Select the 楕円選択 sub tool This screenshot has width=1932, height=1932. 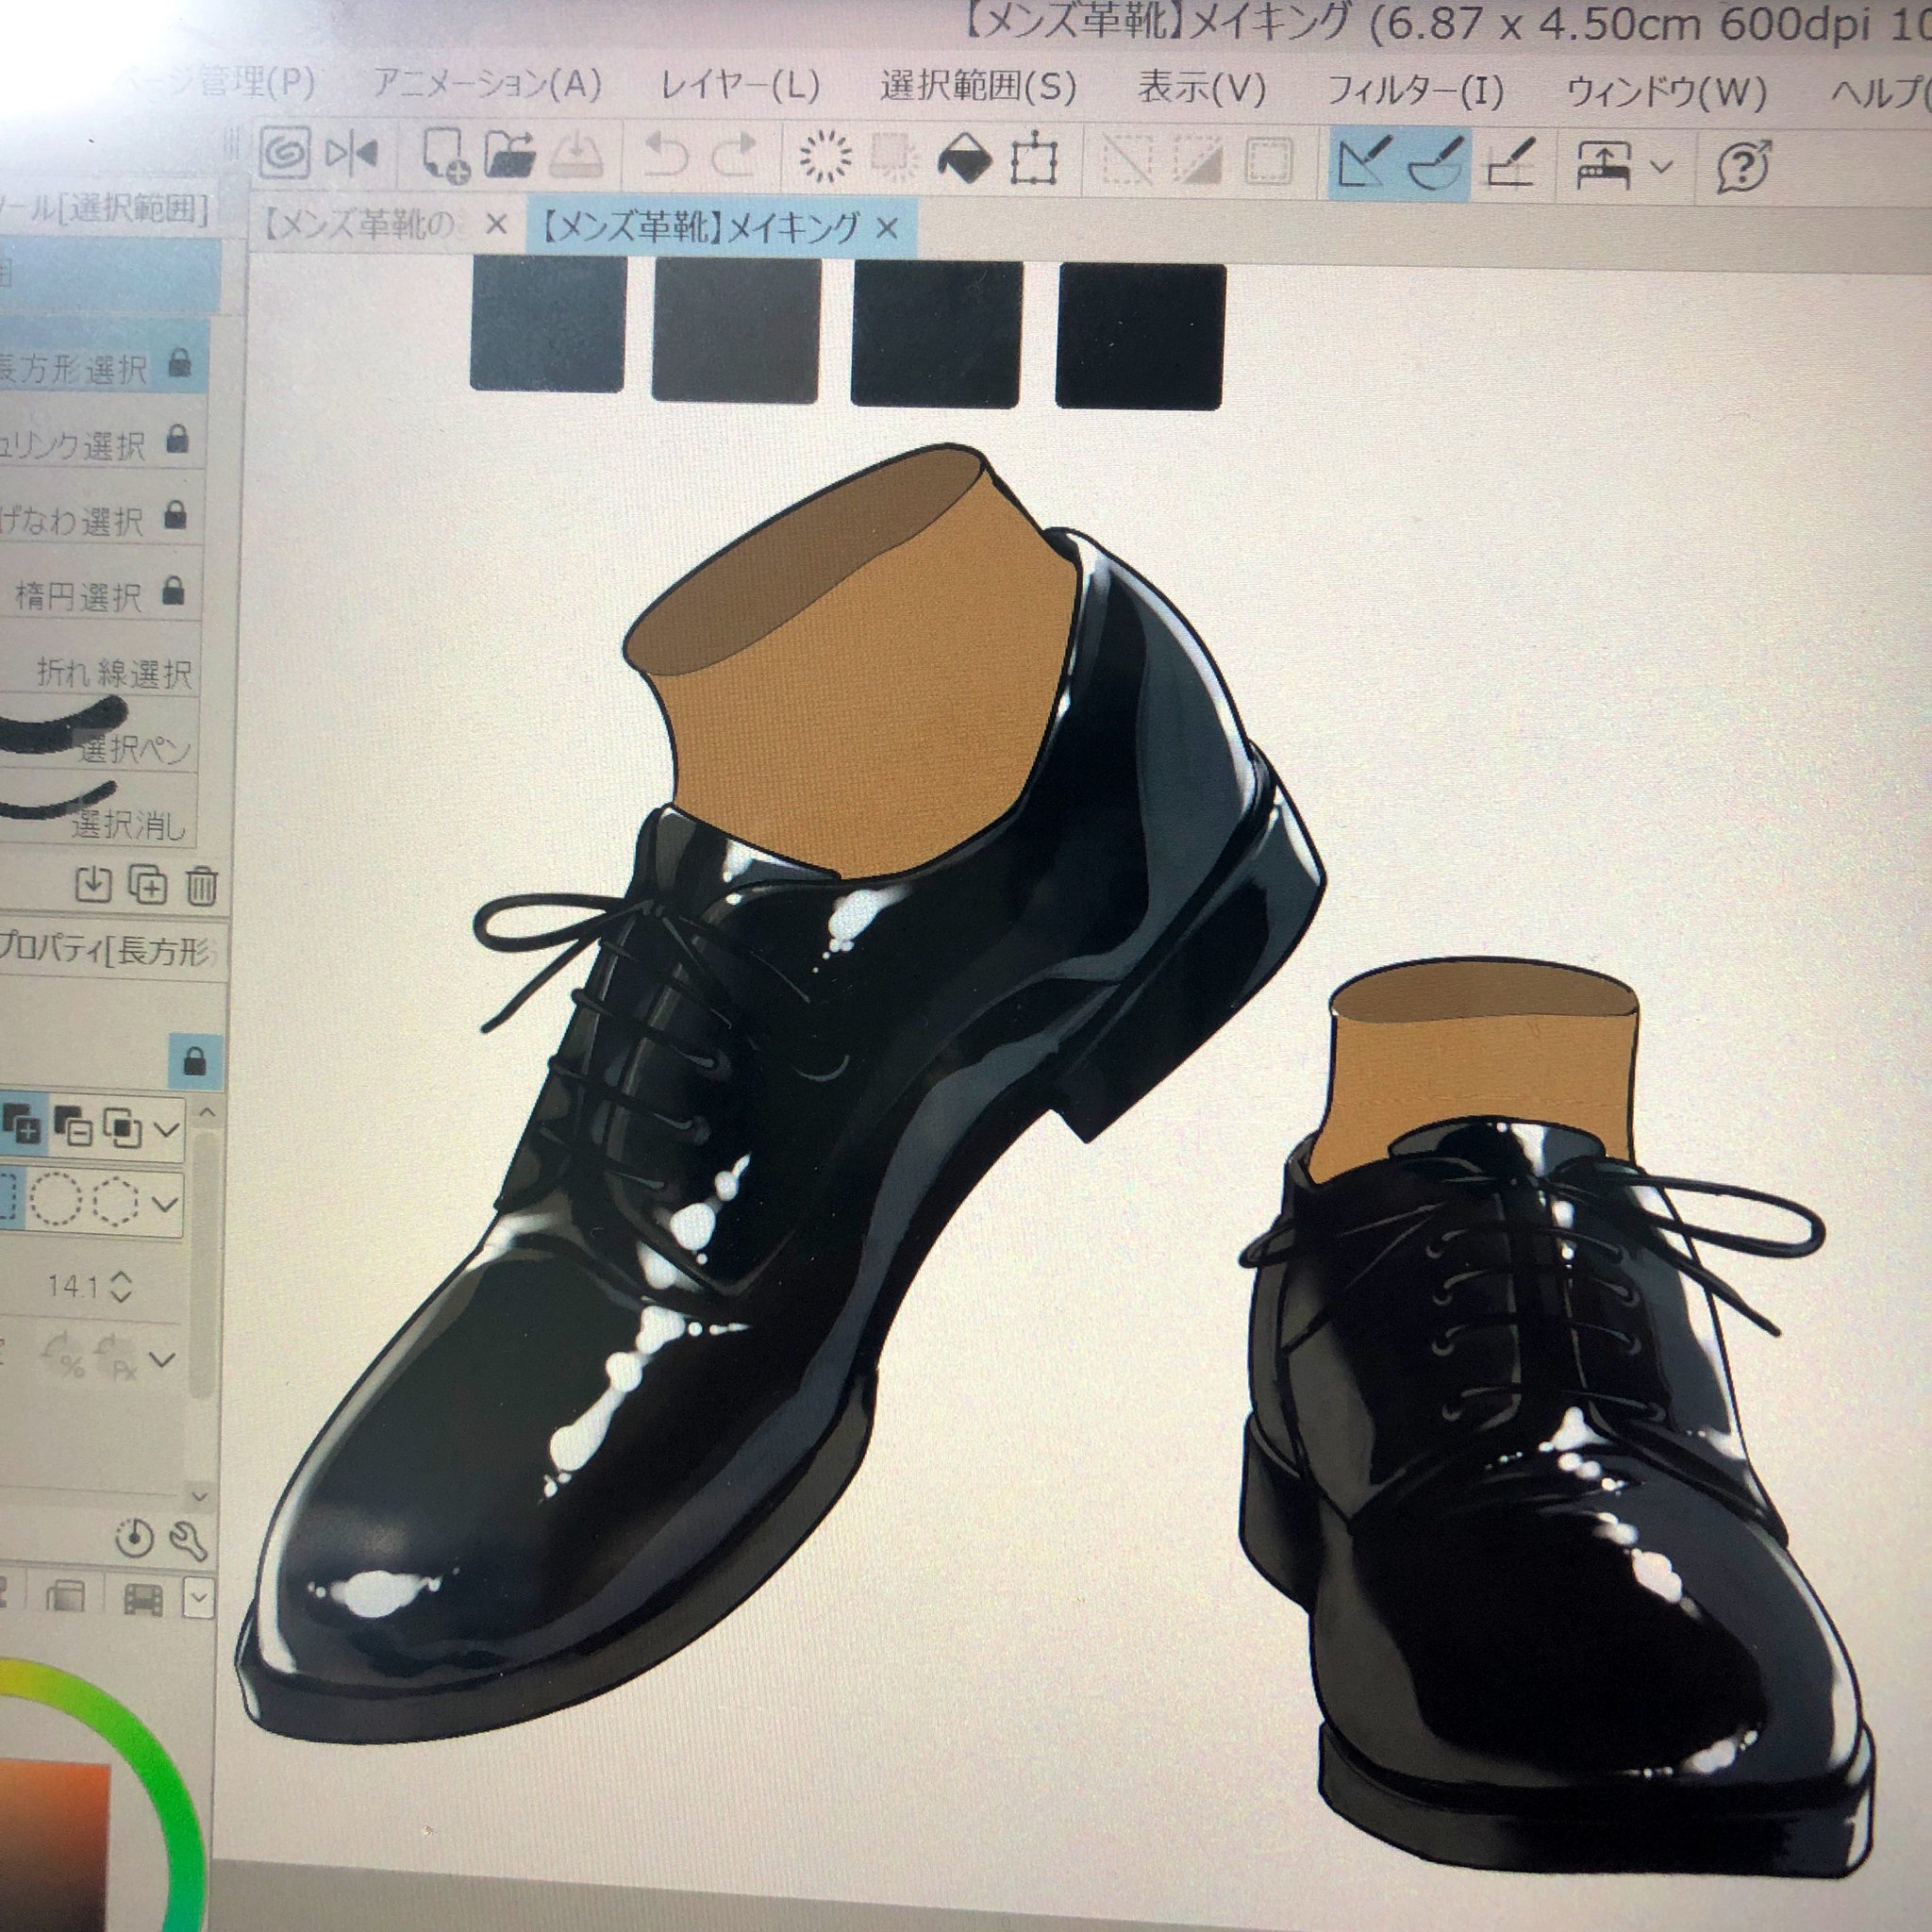pyautogui.click(x=100, y=596)
